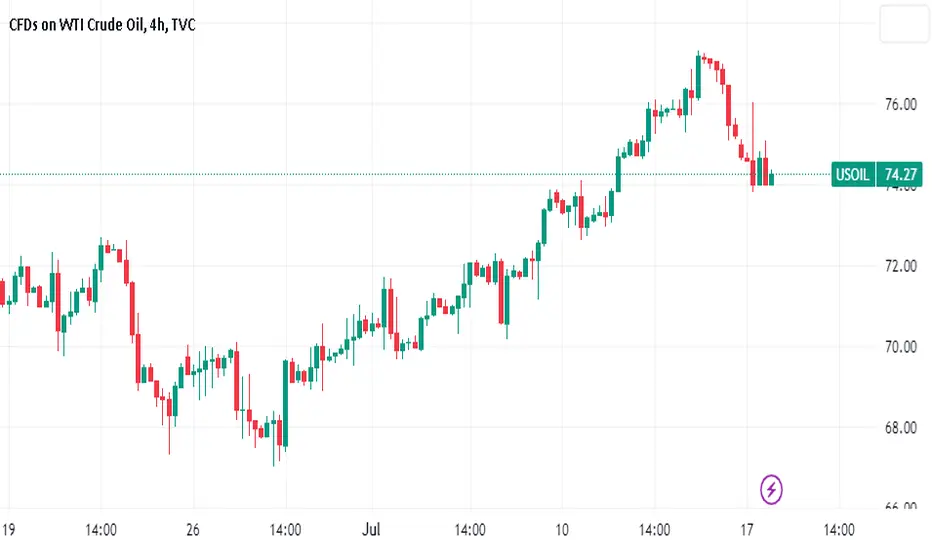Click the 17 date label on time axis
This screenshot has width=932, height=550.
747,529
